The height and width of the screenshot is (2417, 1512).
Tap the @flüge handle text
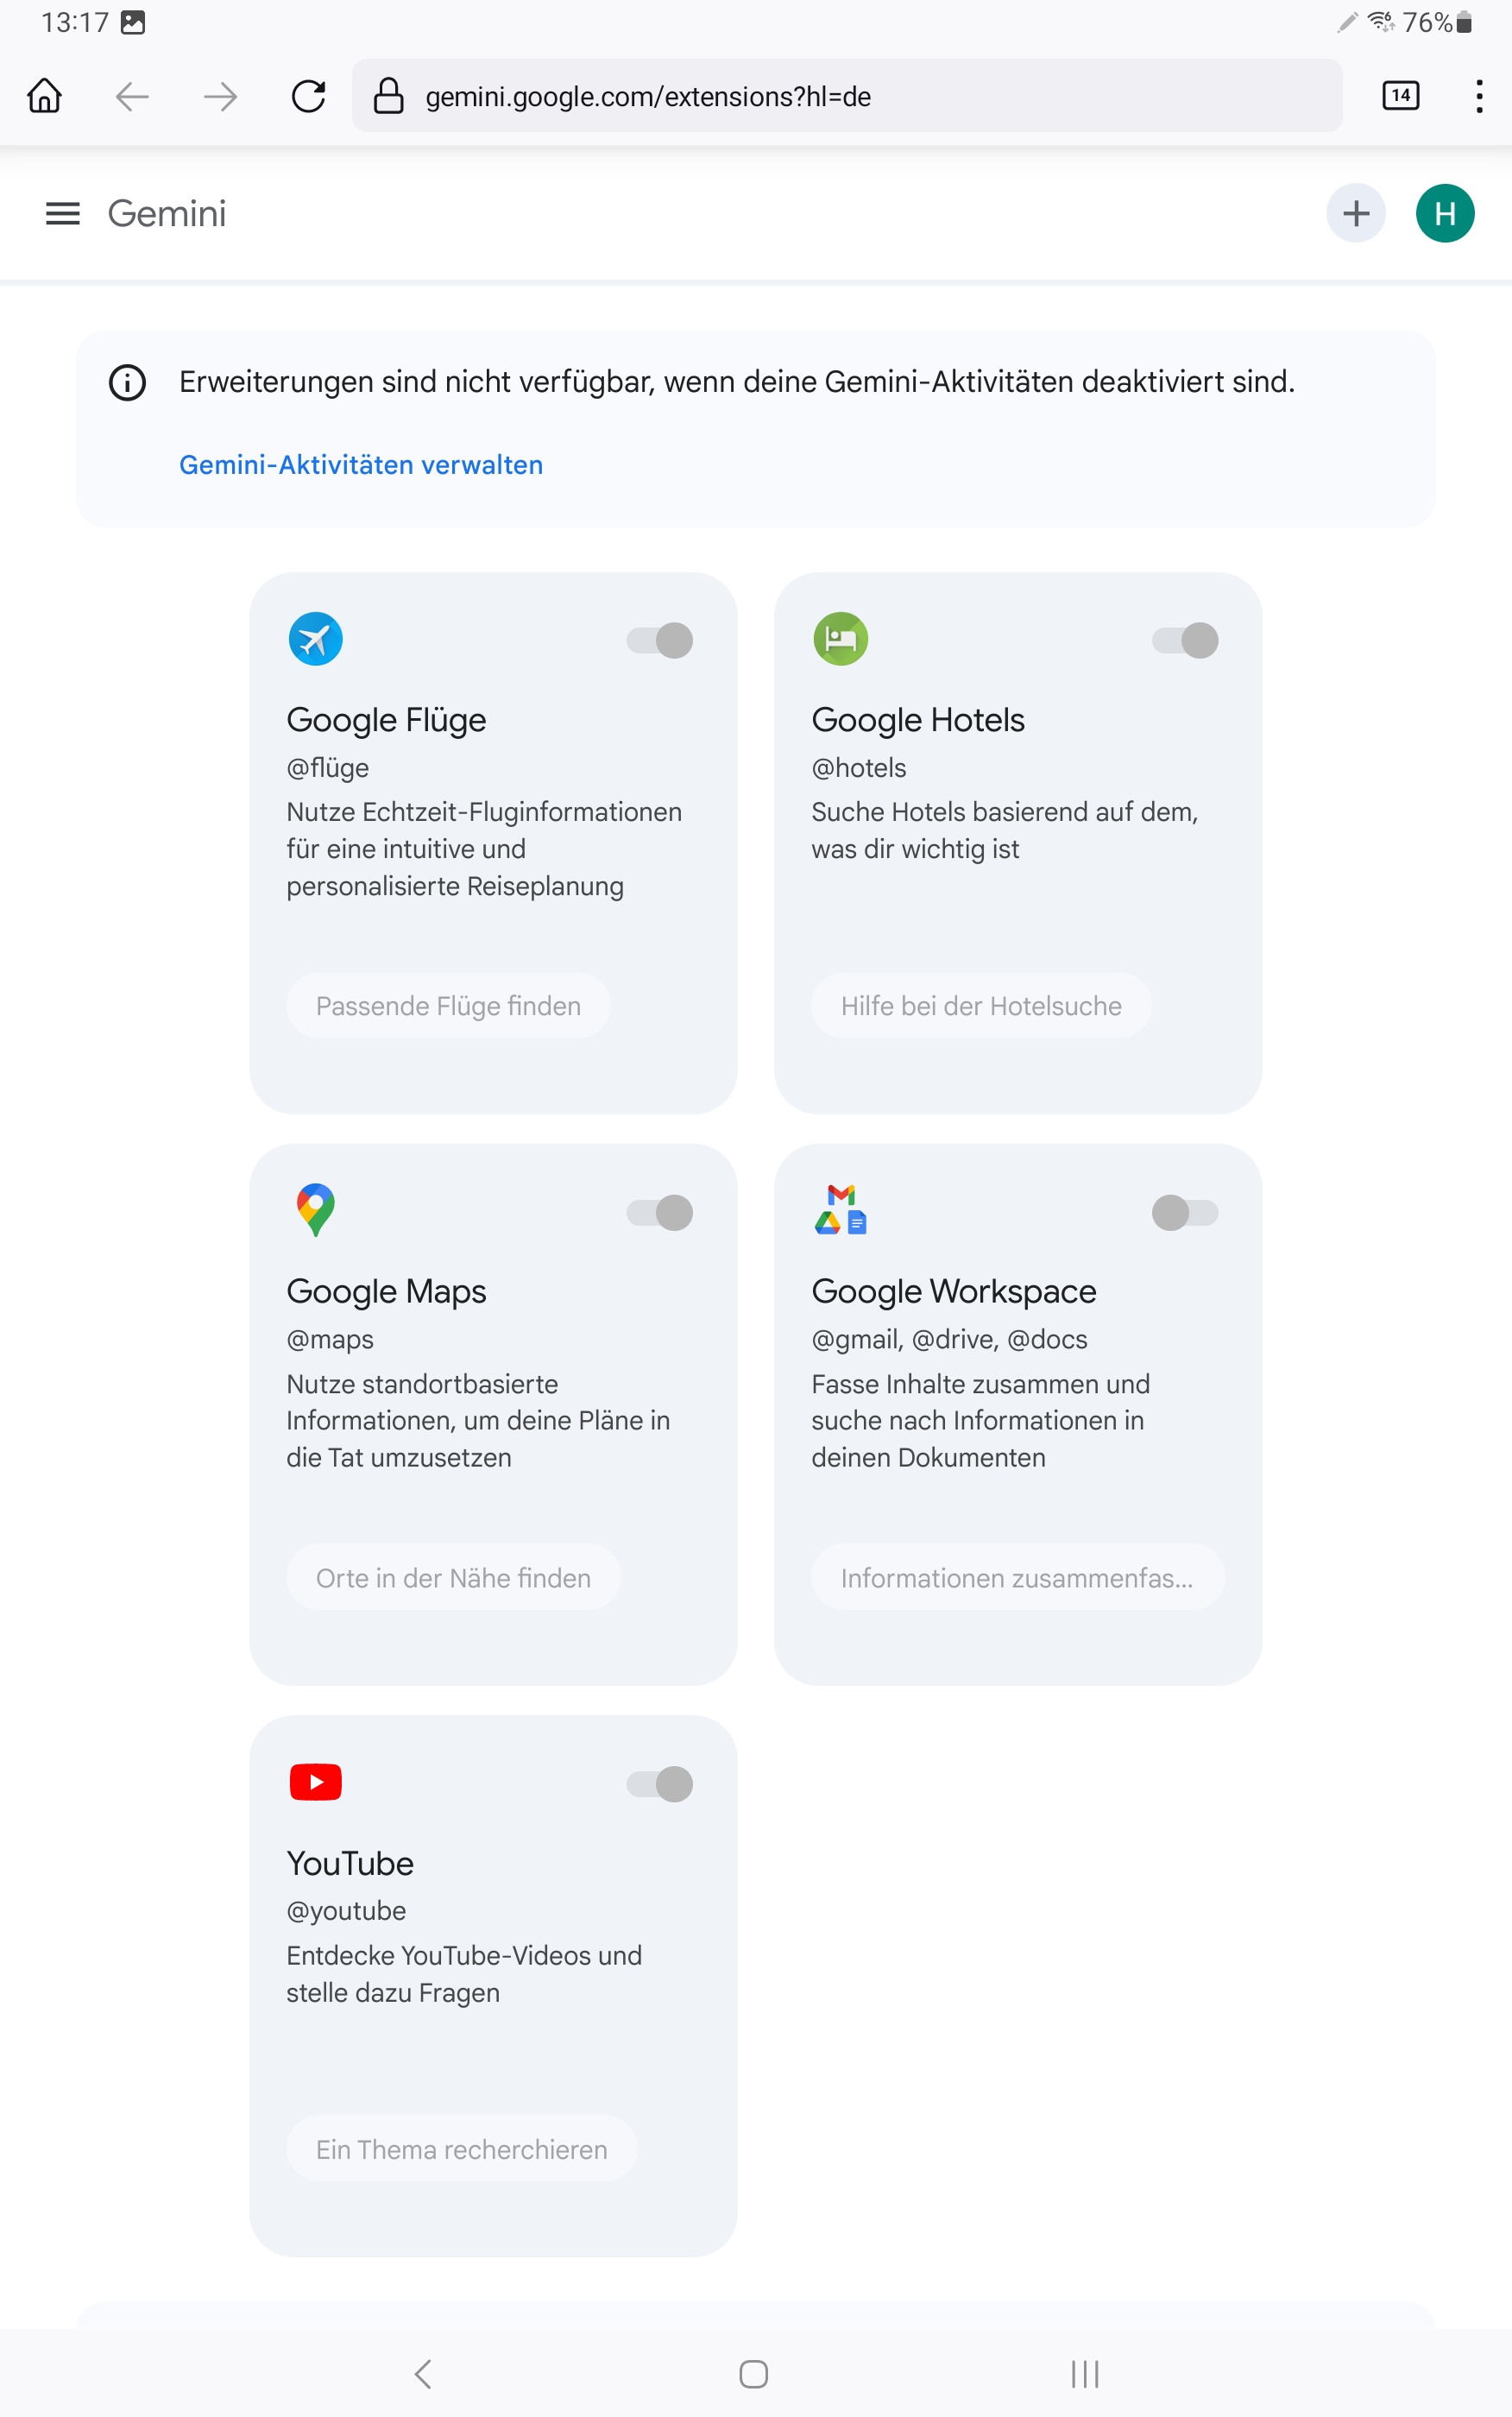point(328,768)
